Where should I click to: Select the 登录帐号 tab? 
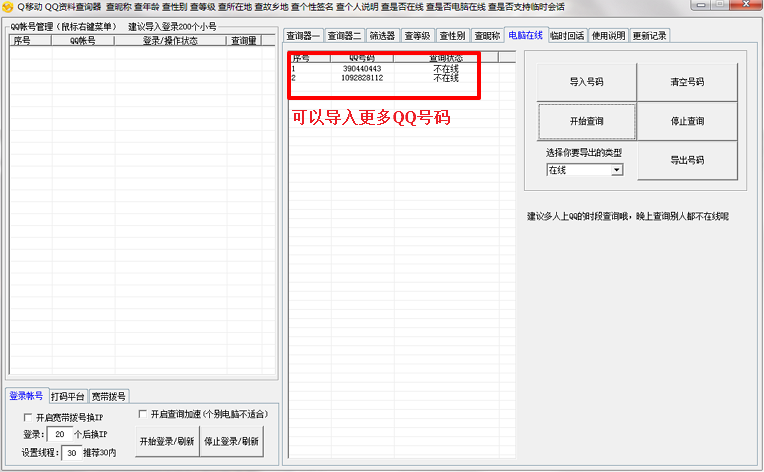point(26,396)
